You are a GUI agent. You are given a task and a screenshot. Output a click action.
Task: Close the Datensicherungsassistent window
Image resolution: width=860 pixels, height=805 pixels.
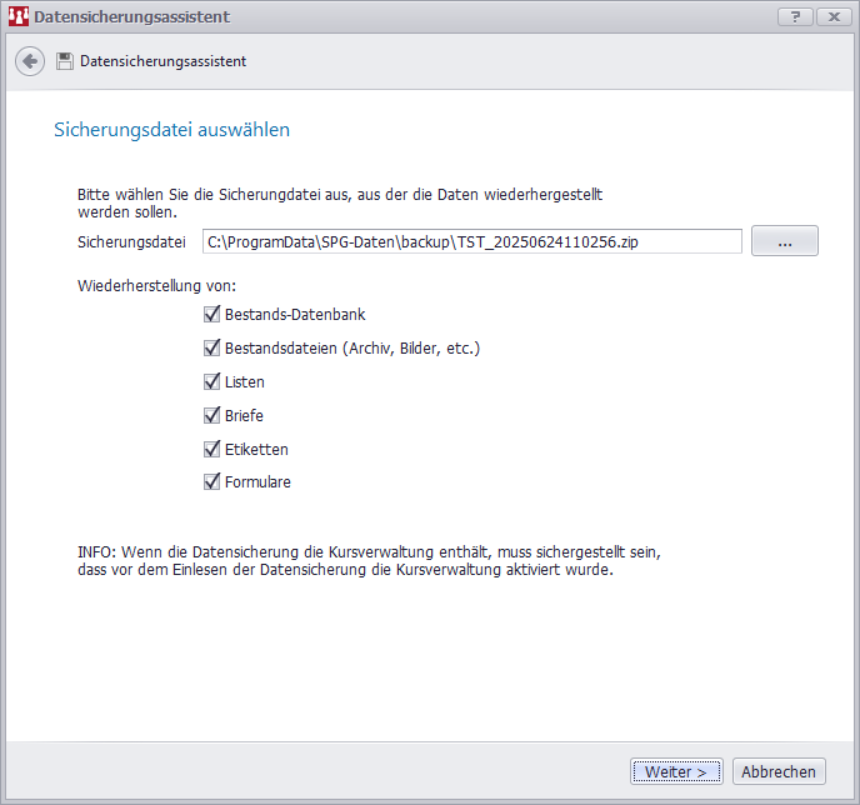point(833,17)
